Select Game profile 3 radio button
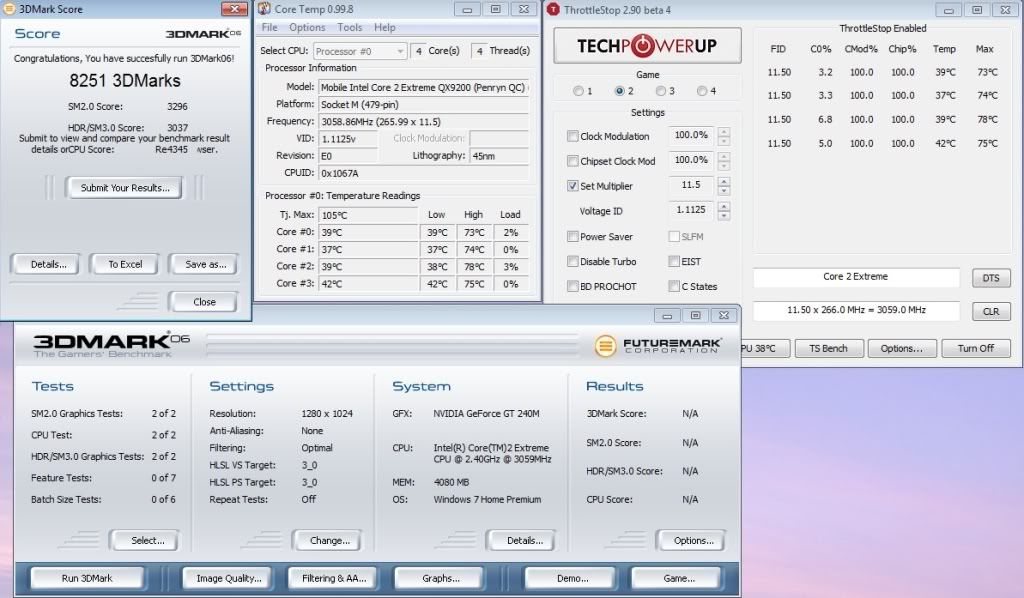The height and width of the screenshot is (598, 1024). click(x=660, y=91)
